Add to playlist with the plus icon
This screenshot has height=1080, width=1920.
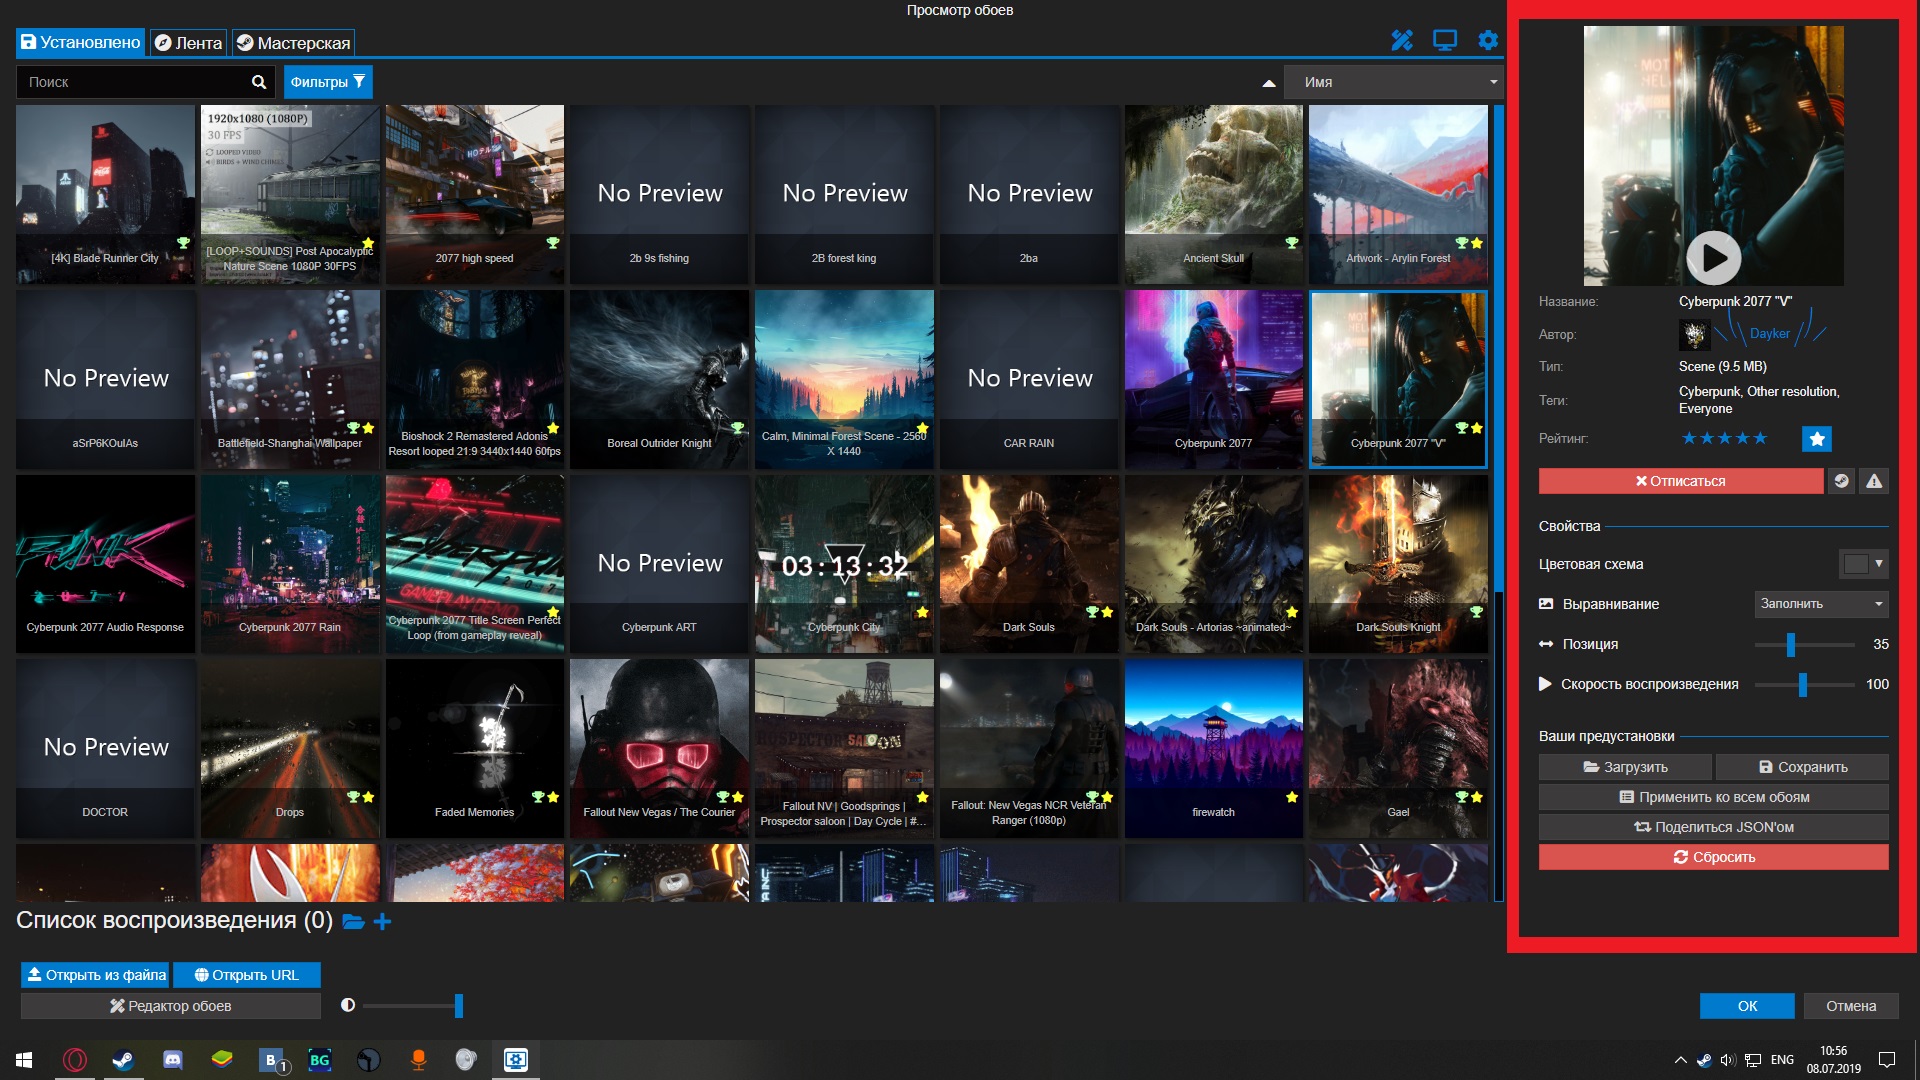[x=382, y=921]
